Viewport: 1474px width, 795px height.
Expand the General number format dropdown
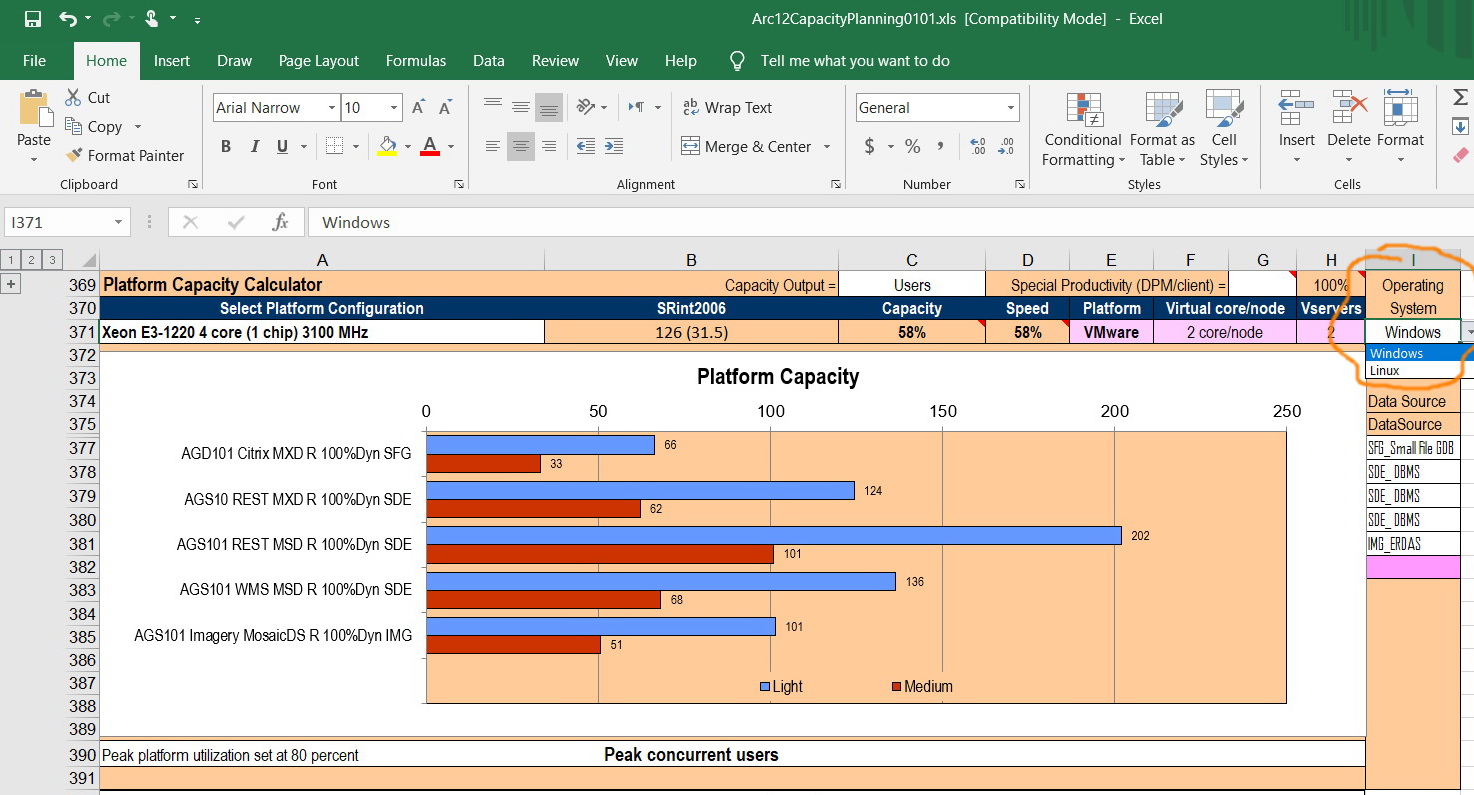[1010, 108]
